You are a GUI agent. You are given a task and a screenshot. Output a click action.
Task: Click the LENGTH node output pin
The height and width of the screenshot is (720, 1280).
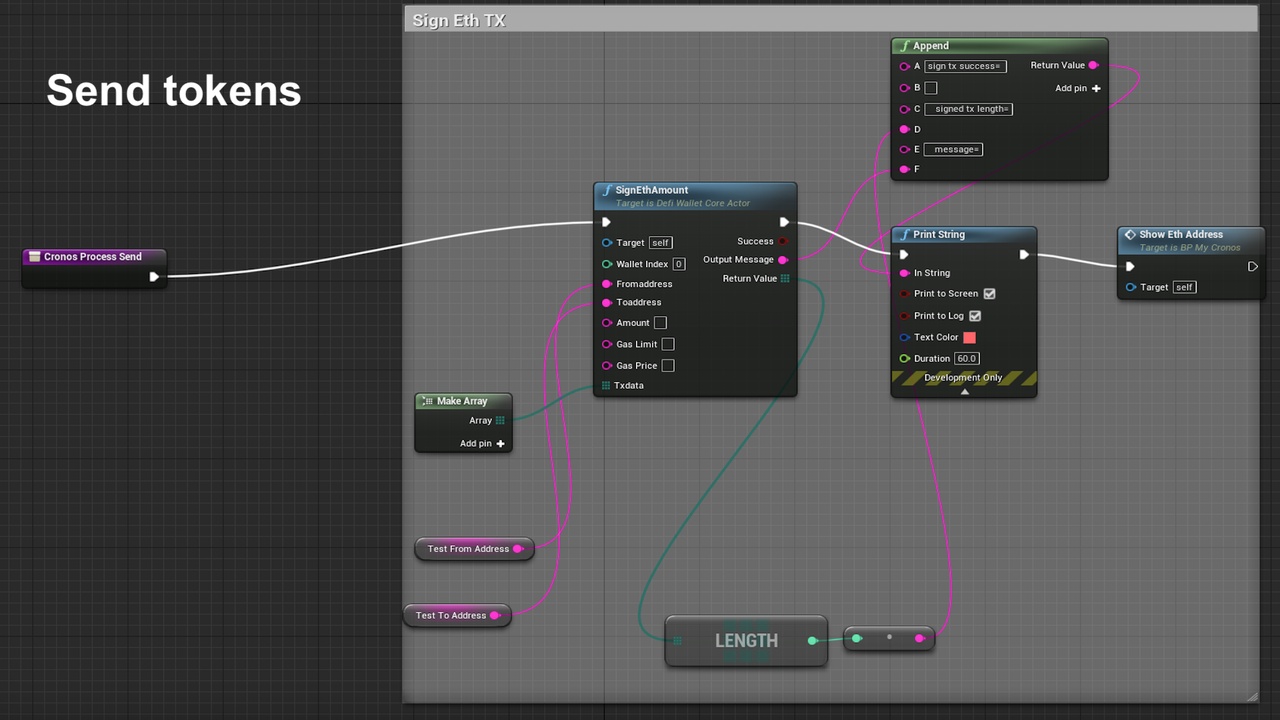[812, 641]
